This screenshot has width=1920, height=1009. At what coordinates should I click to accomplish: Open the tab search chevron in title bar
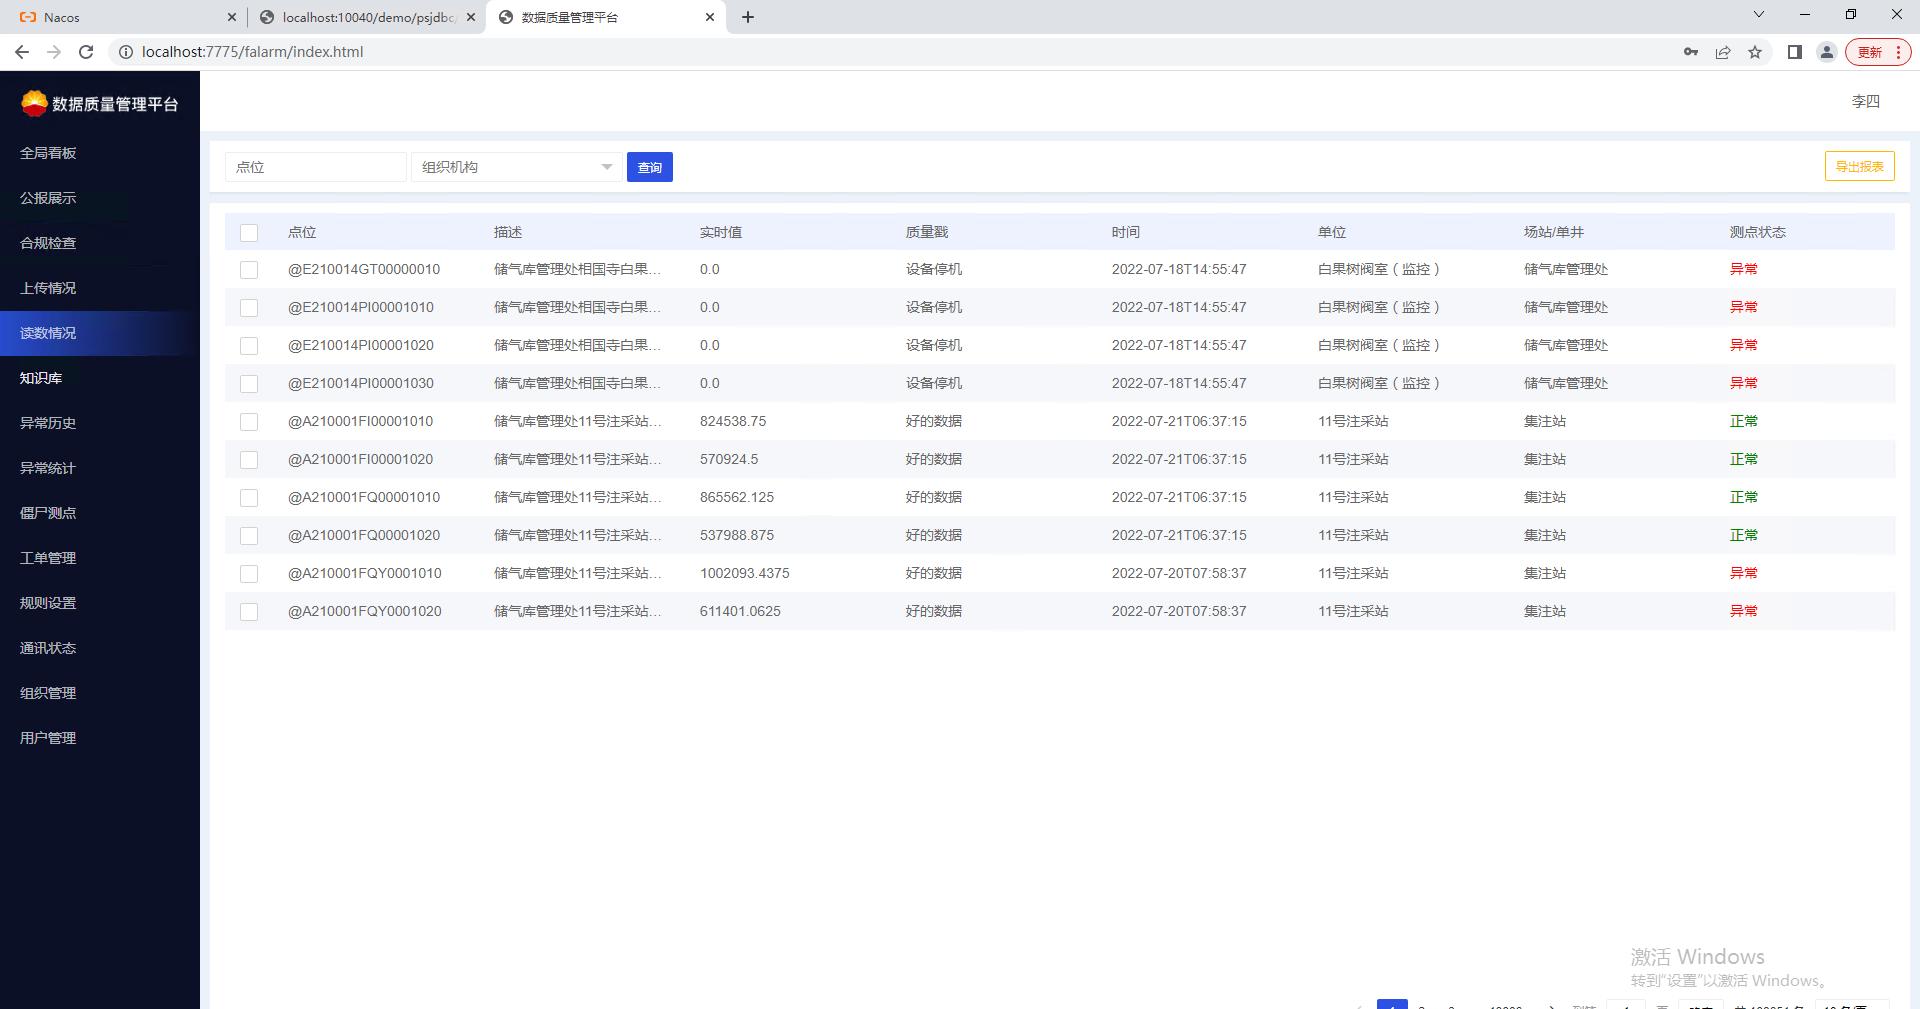point(1758,15)
